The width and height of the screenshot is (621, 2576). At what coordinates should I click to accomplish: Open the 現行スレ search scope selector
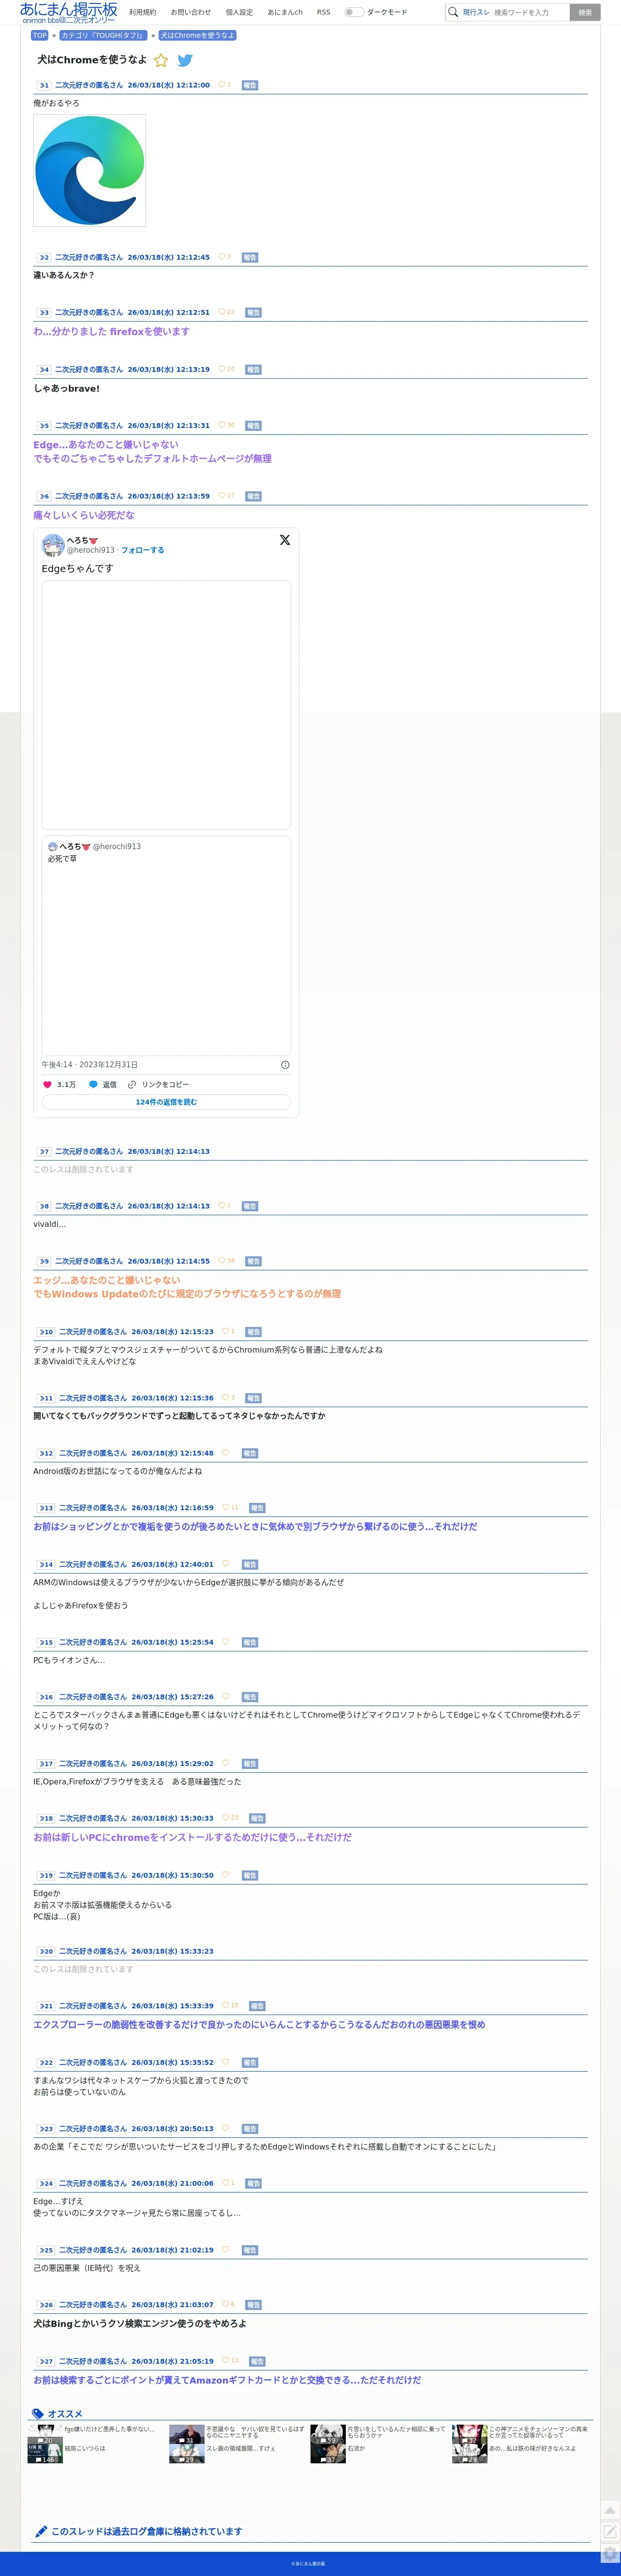click(476, 12)
